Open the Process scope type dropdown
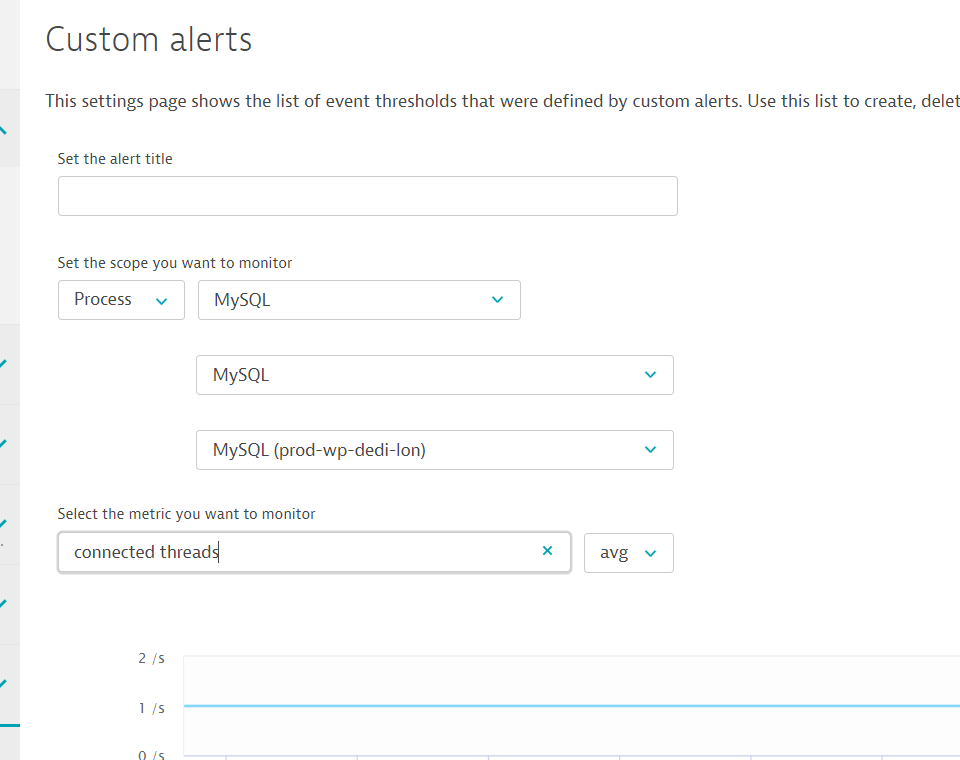The width and height of the screenshot is (960, 760). tap(121, 300)
